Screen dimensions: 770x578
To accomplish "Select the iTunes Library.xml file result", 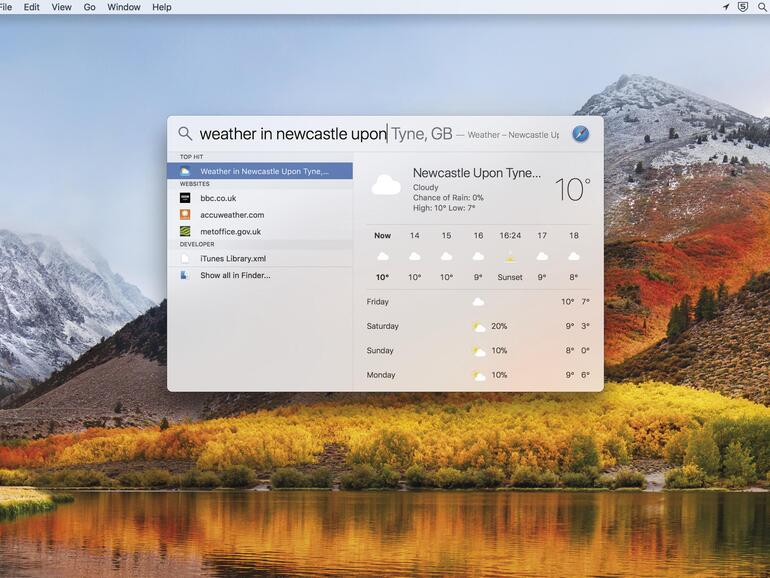I will (232, 258).
